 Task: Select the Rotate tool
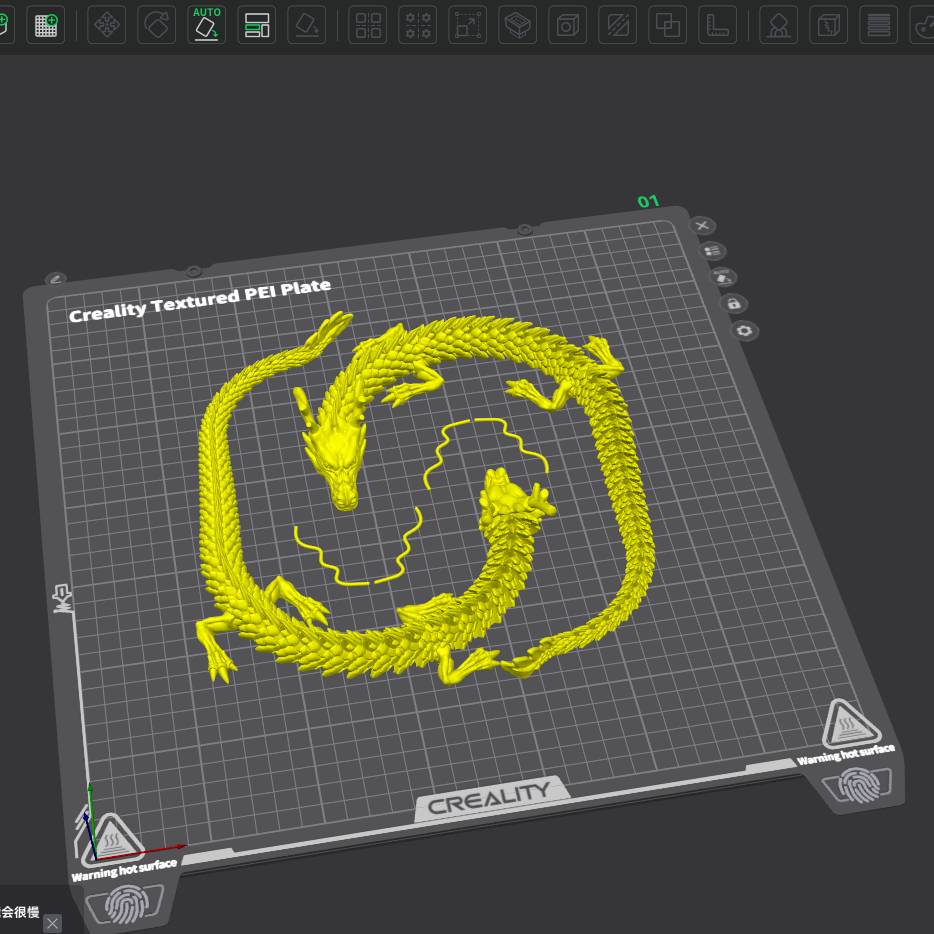tap(157, 25)
